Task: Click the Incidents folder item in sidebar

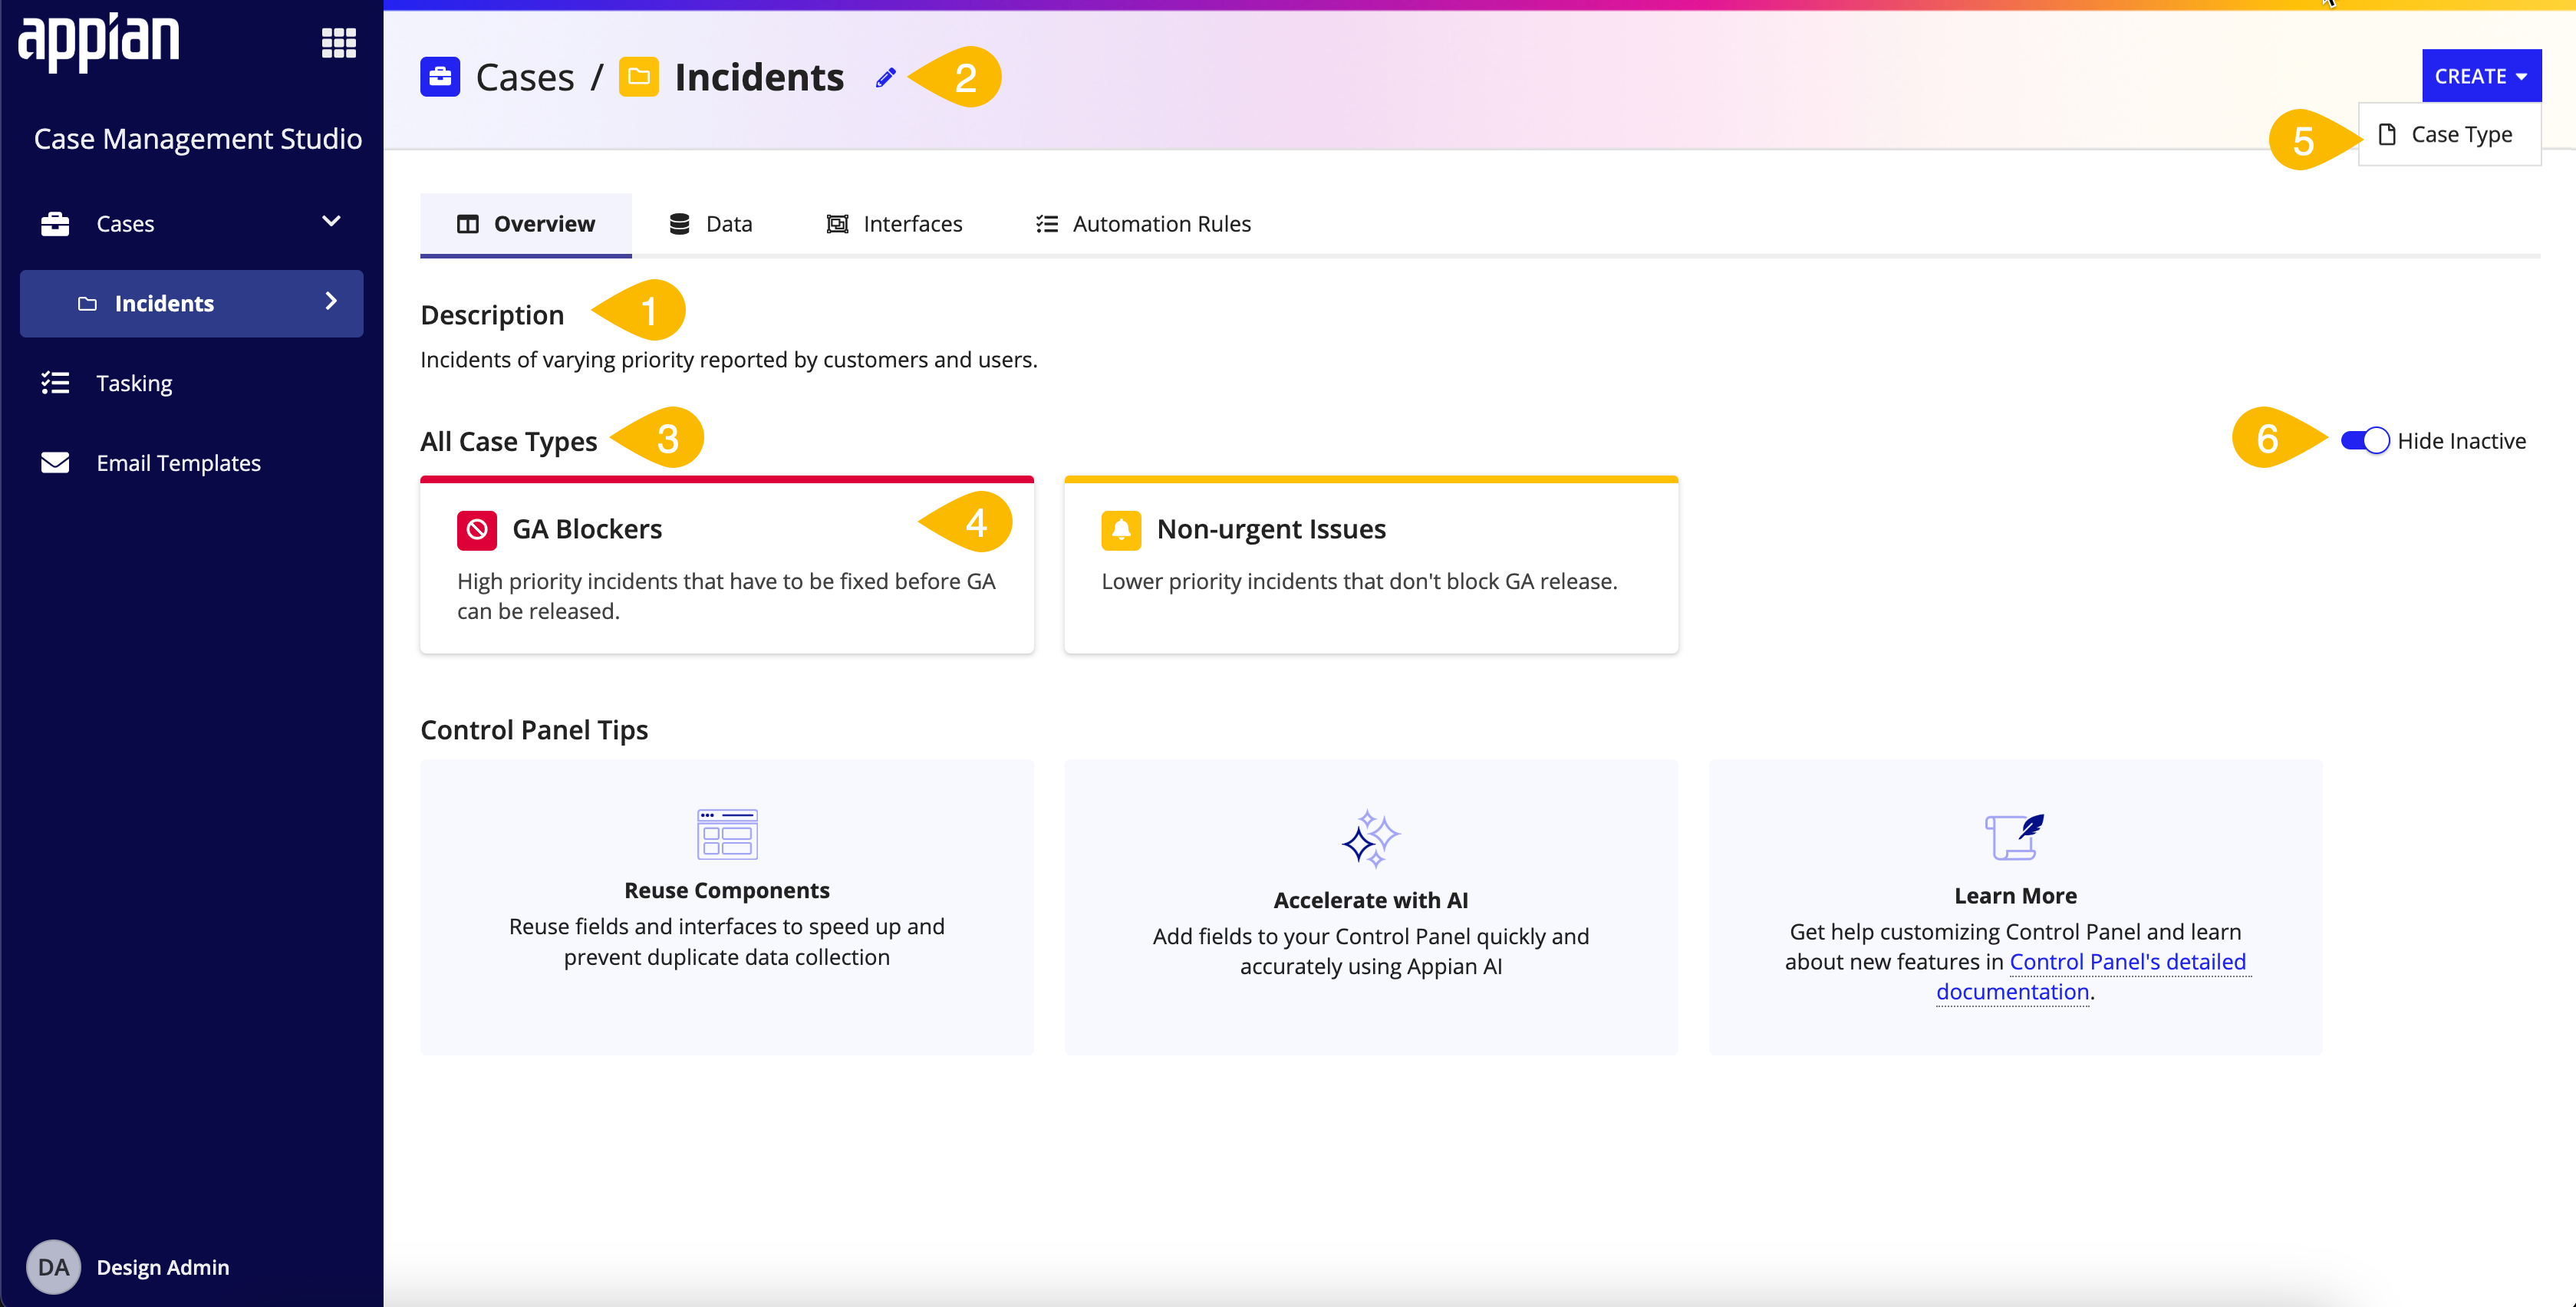Action: (x=191, y=303)
